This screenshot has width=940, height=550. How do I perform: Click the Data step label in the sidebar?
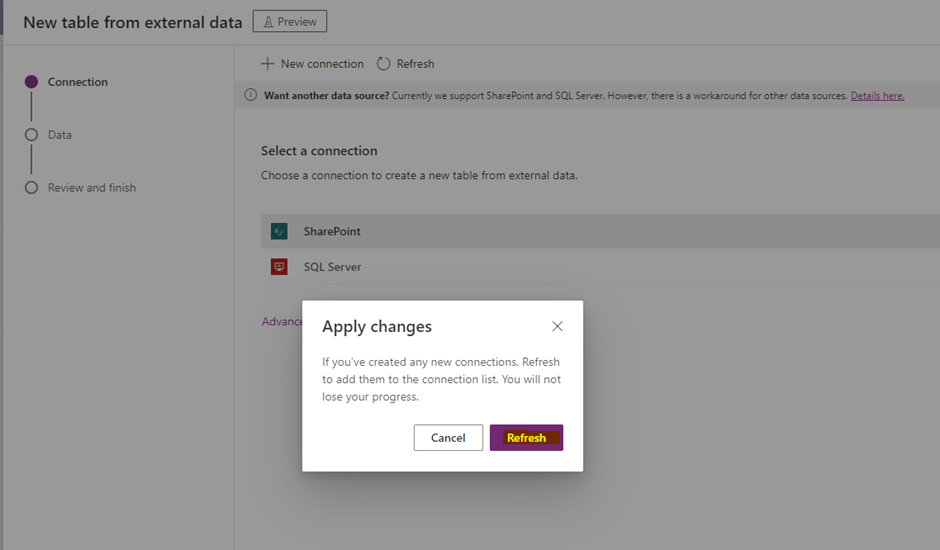point(60,135)
